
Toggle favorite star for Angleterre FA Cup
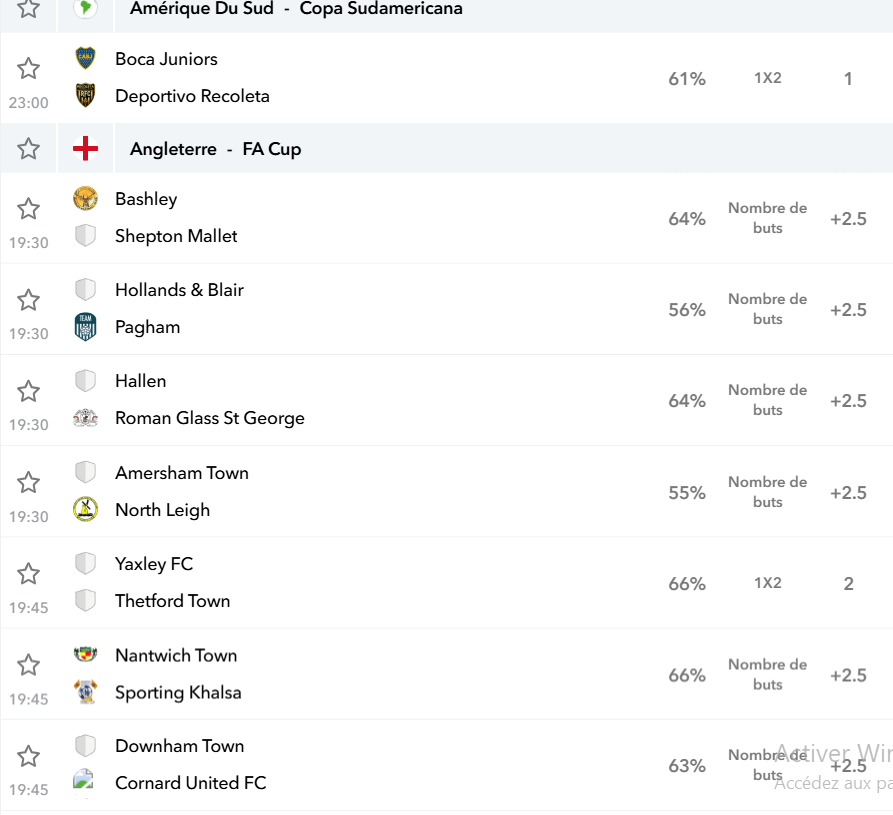tap(28, 149)
